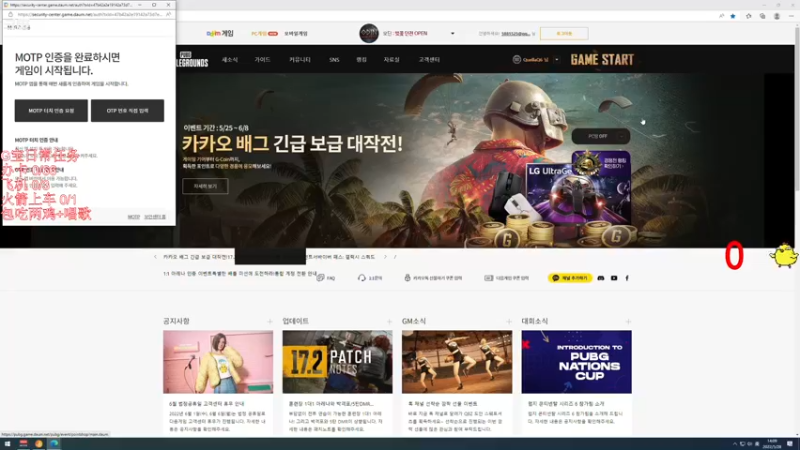Click the address bar of the popup window
This screenshot has height=450, width=800.
[89, 14]
